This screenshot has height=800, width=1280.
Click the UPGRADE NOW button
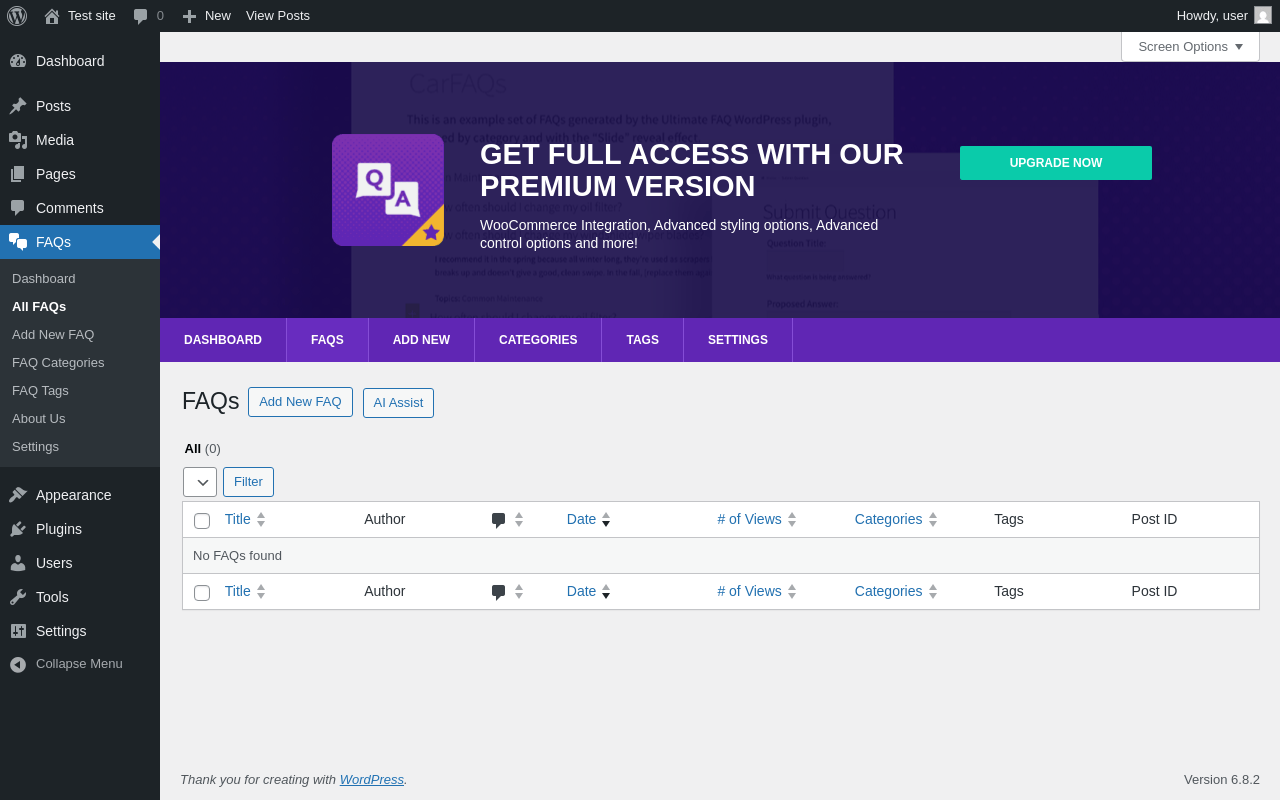click(x=1056, y=163)
